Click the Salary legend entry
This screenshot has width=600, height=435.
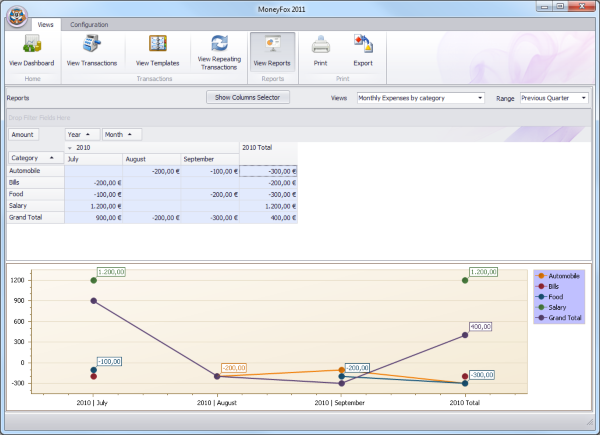(551, 307)
